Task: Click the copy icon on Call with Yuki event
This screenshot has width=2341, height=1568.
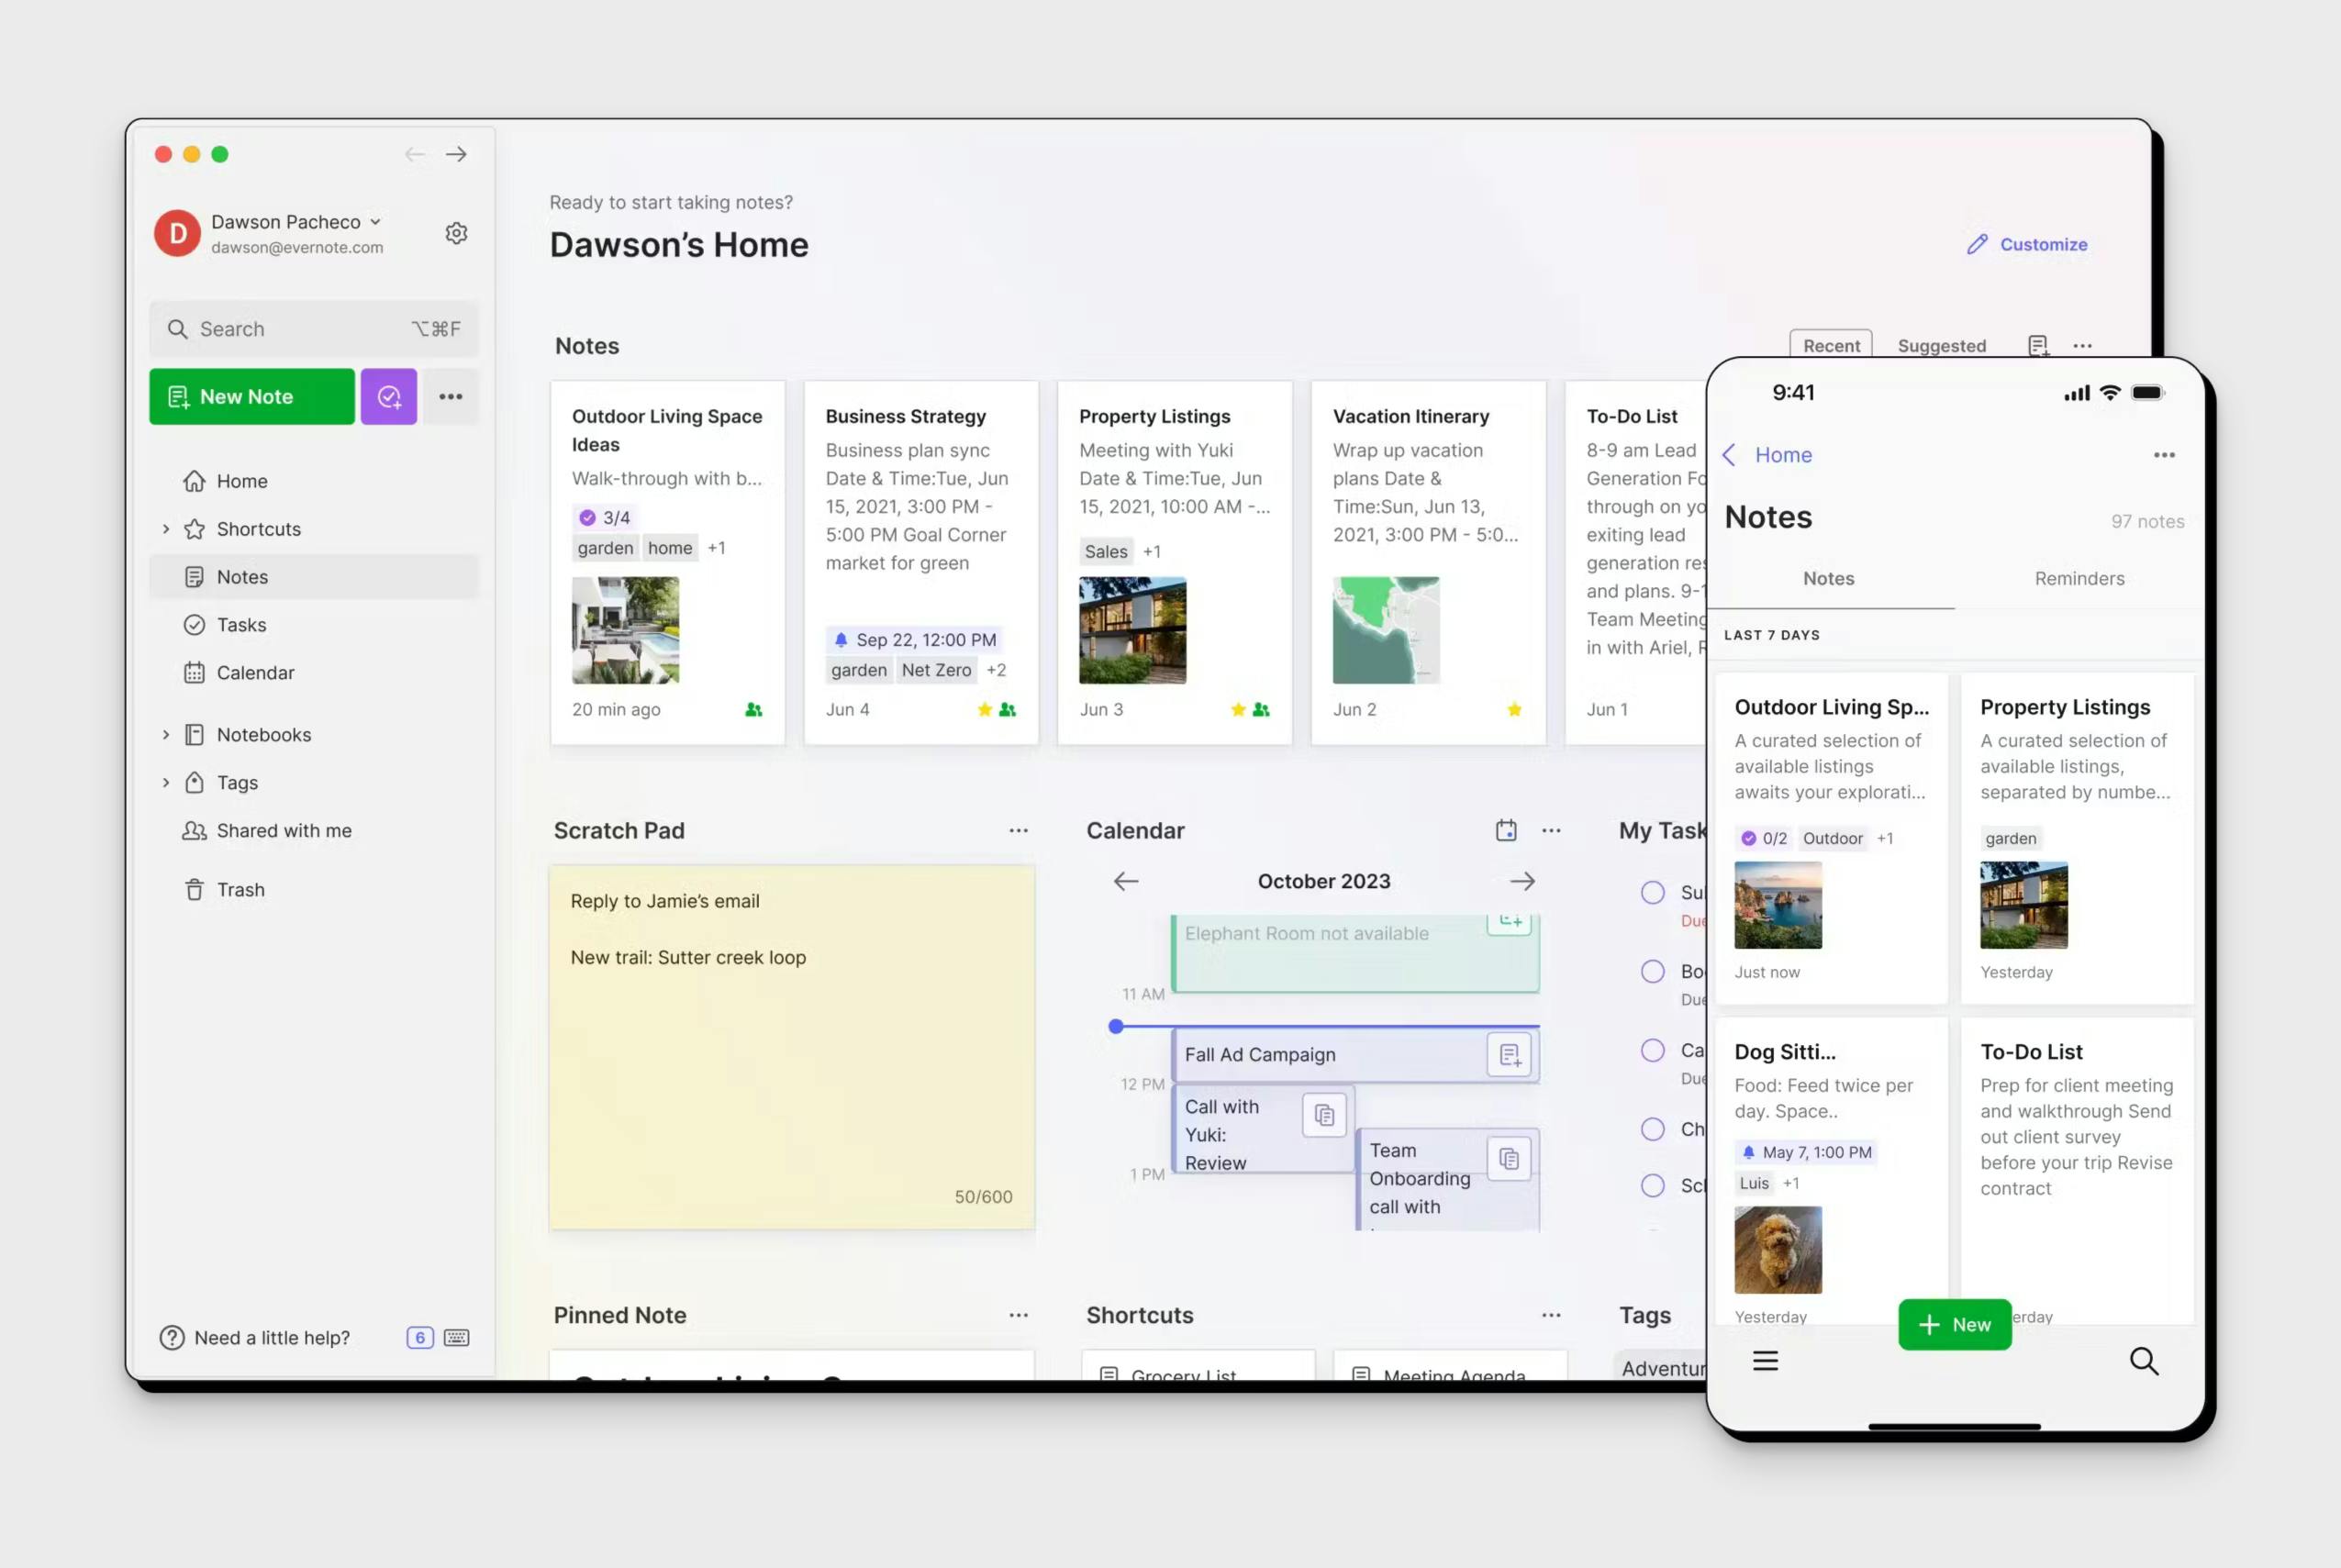Action: pyautogui.click(x=1324, y=1114)
